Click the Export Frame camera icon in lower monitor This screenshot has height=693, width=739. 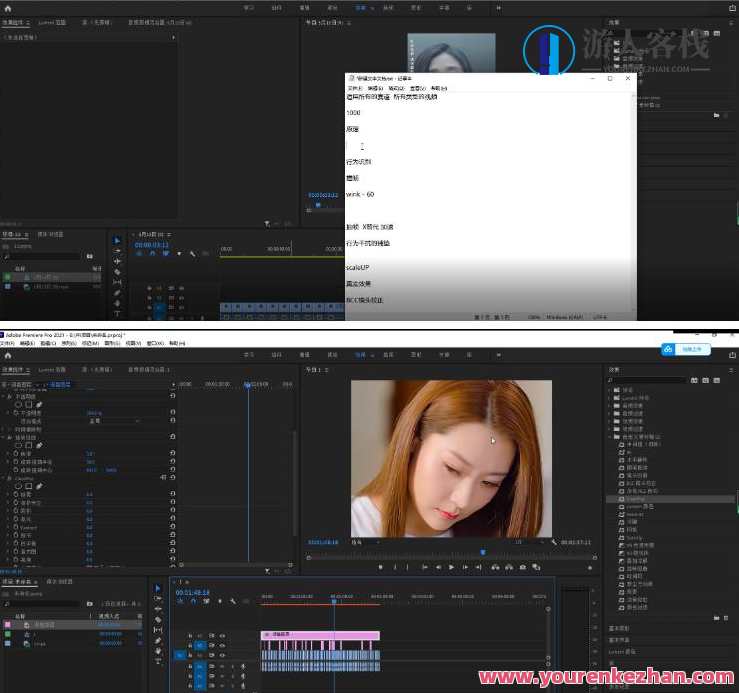click(522, 567)
